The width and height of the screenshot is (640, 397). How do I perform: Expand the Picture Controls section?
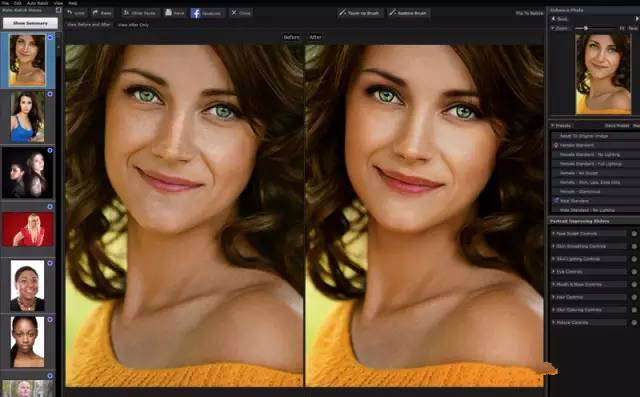(x=589, y=322)
